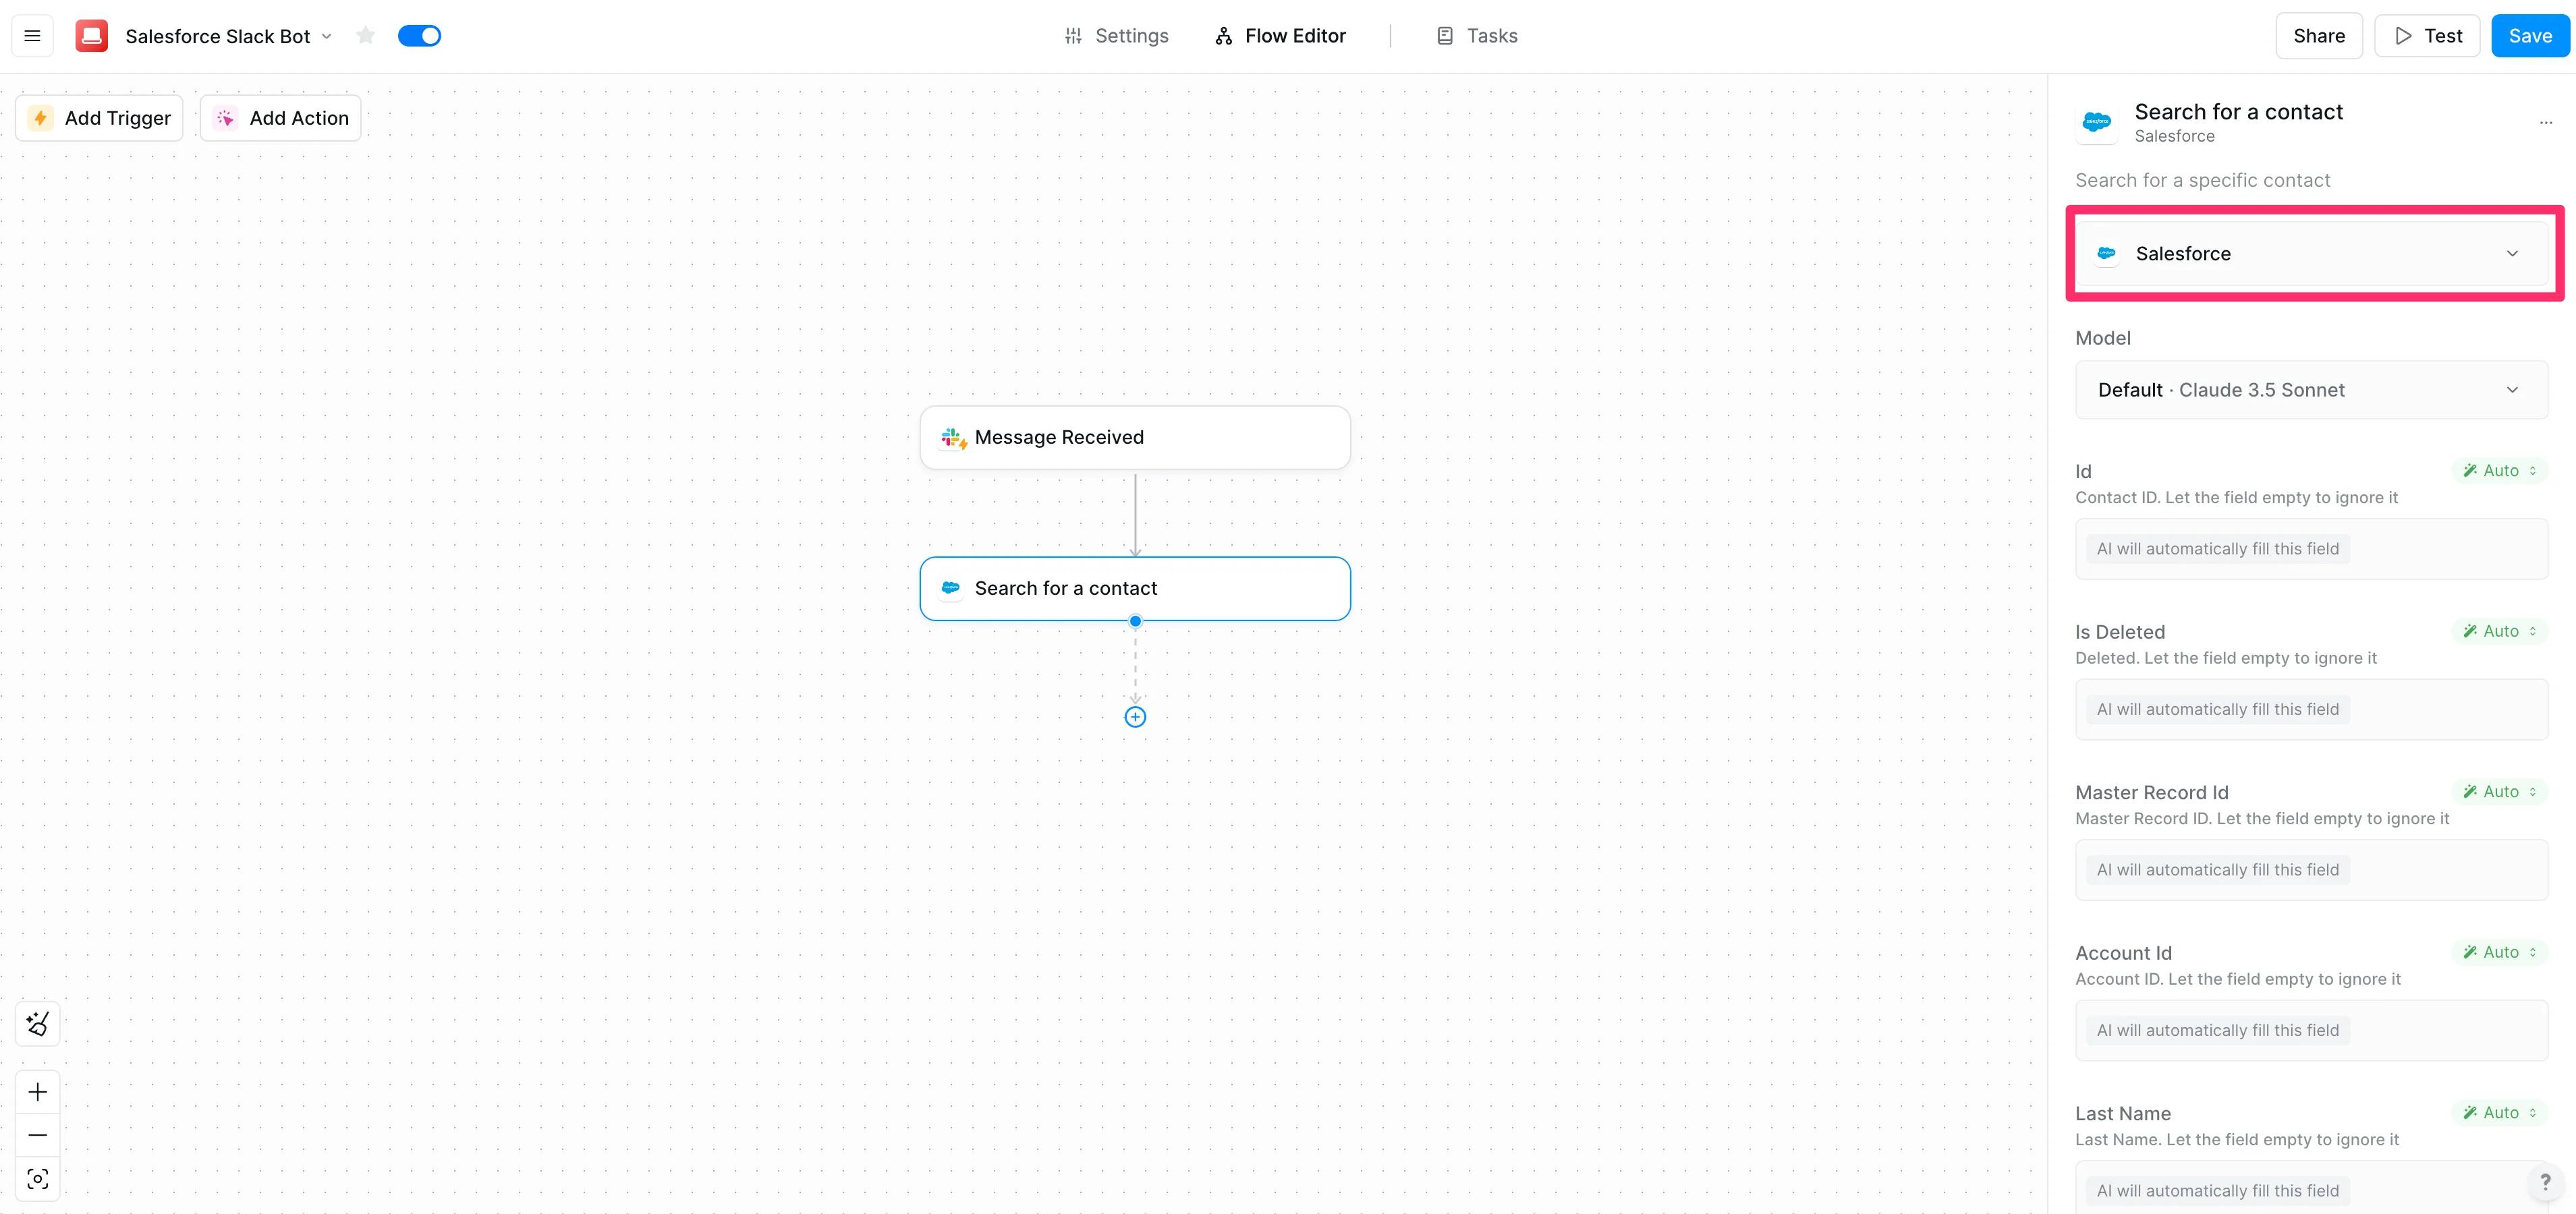Click the magic wand auto-arrange icon

click(38, 1023)
